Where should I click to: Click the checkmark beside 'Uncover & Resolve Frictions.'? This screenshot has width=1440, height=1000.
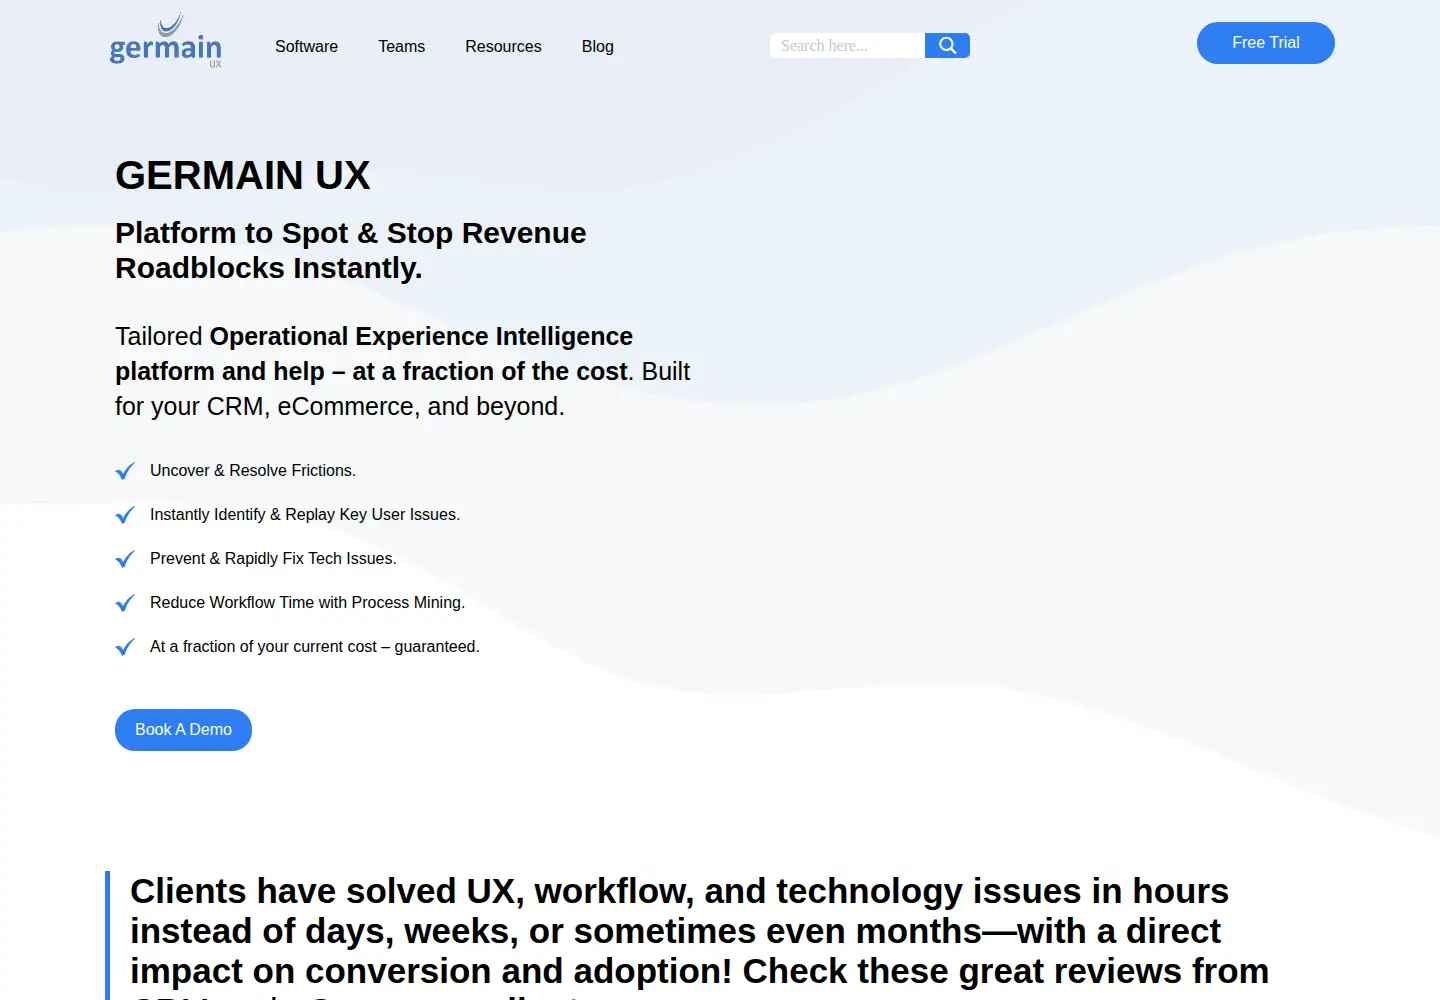[125, 471]
